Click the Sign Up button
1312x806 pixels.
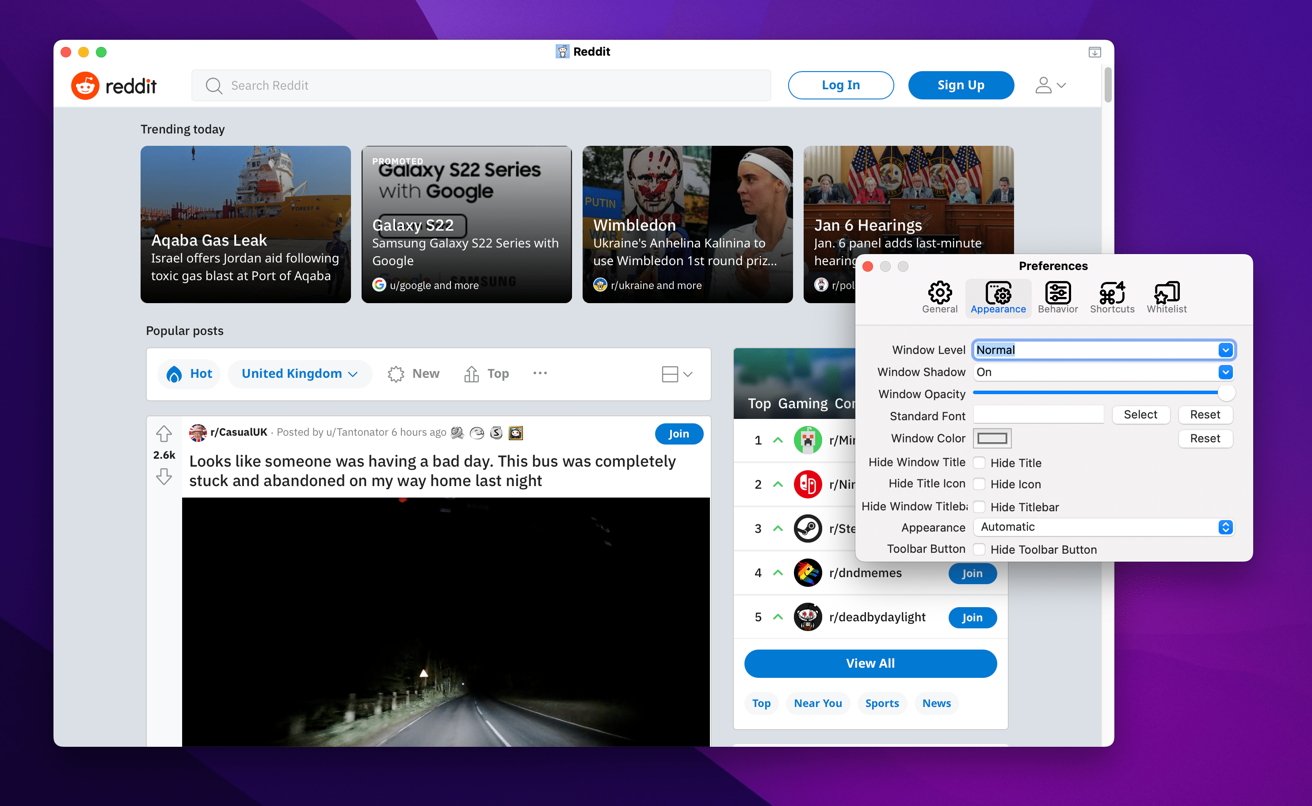(x=961, y=85)
